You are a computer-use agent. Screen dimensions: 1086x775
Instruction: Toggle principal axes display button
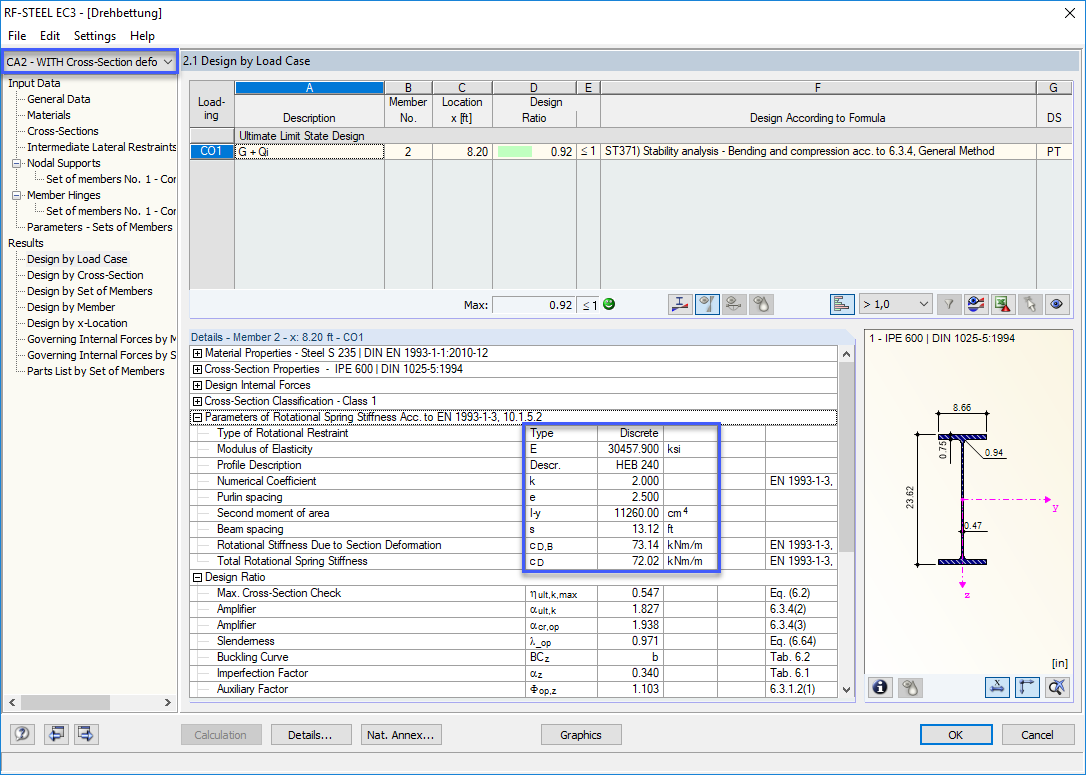click(x=1026, y=688)
